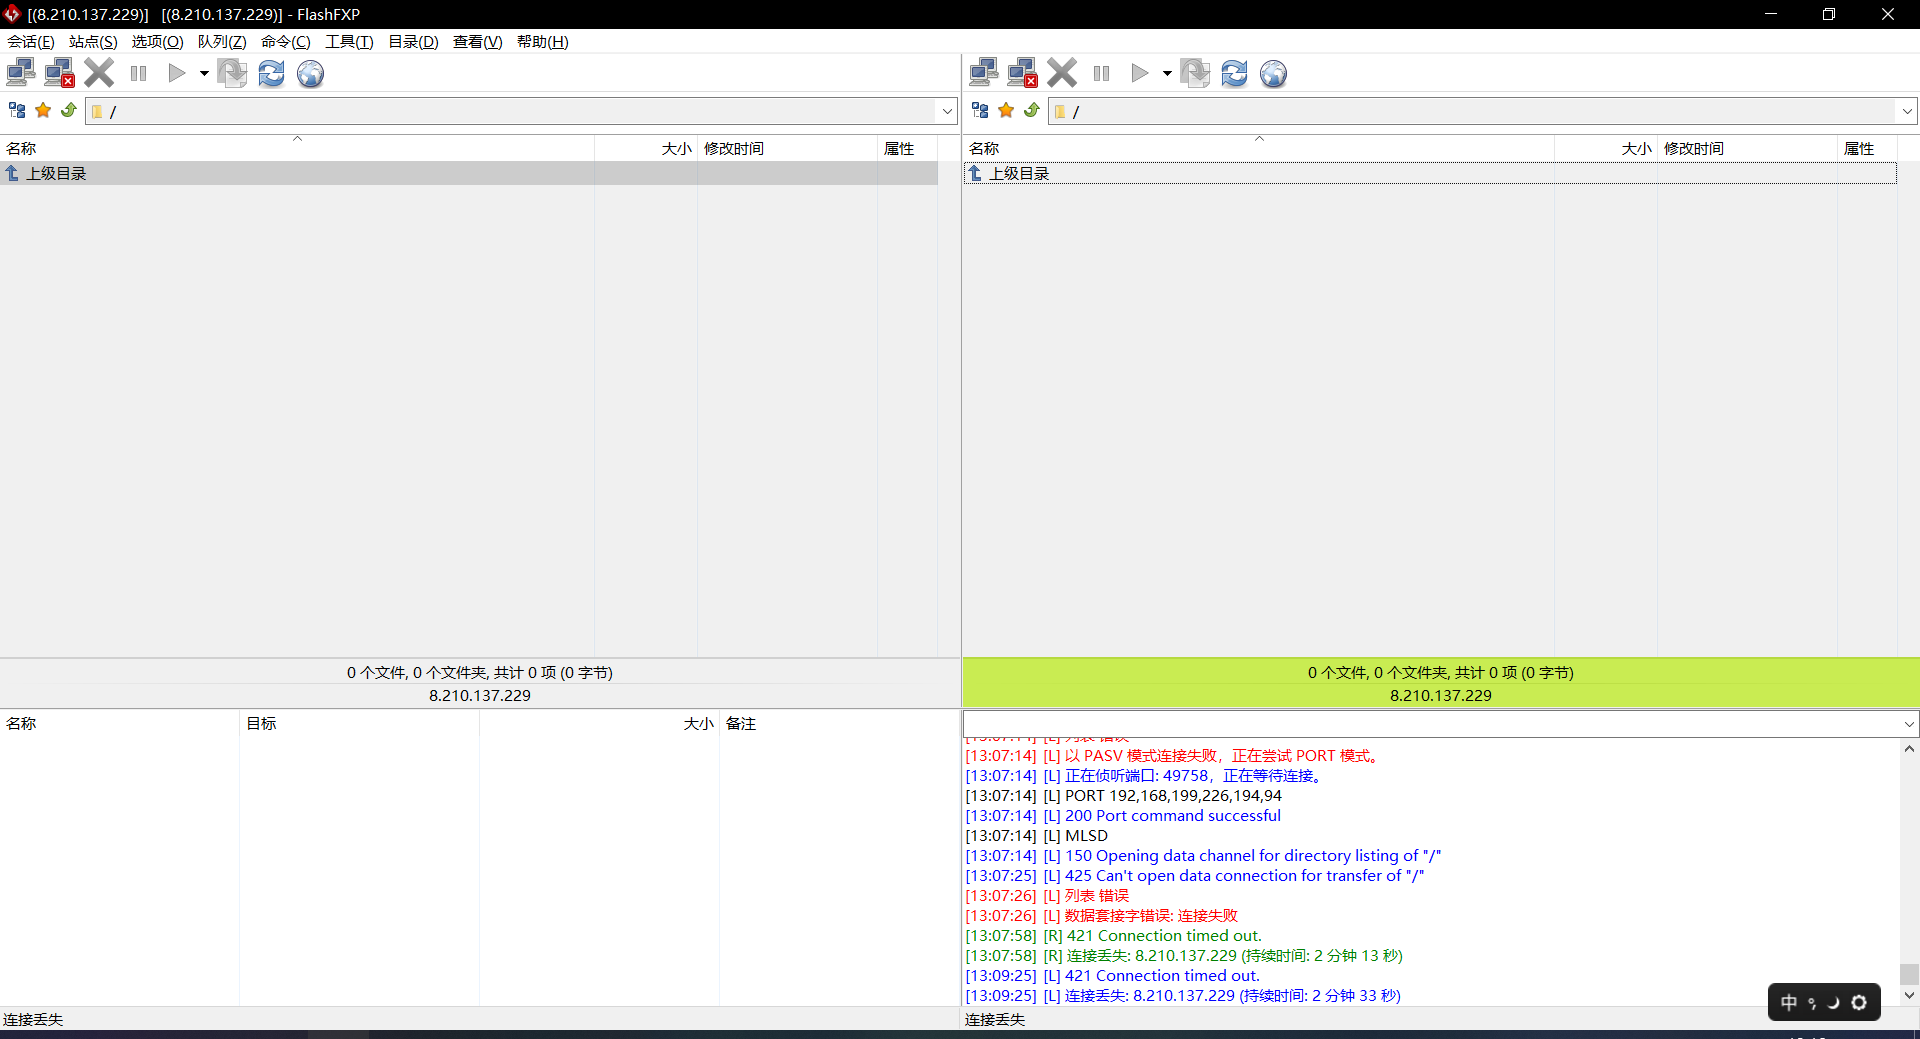1920x1039 pixels.
Task: Sort right pane by 属性 column
Action: point(1867,148)
